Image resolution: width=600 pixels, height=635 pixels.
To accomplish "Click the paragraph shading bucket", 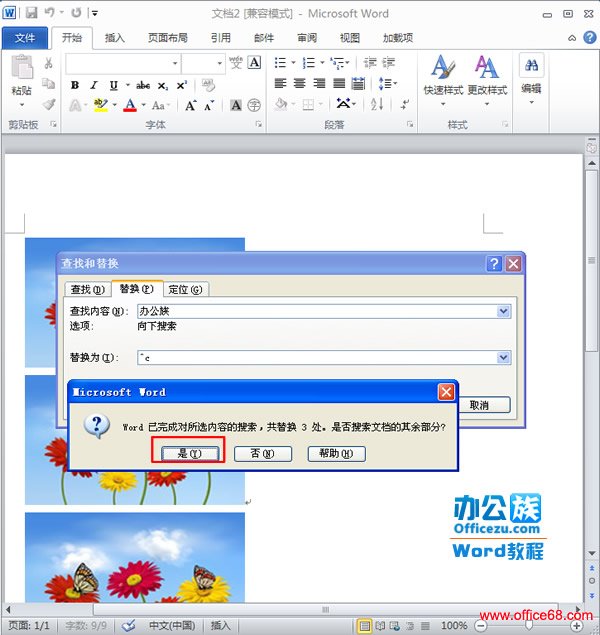I will tap(281, 104).
